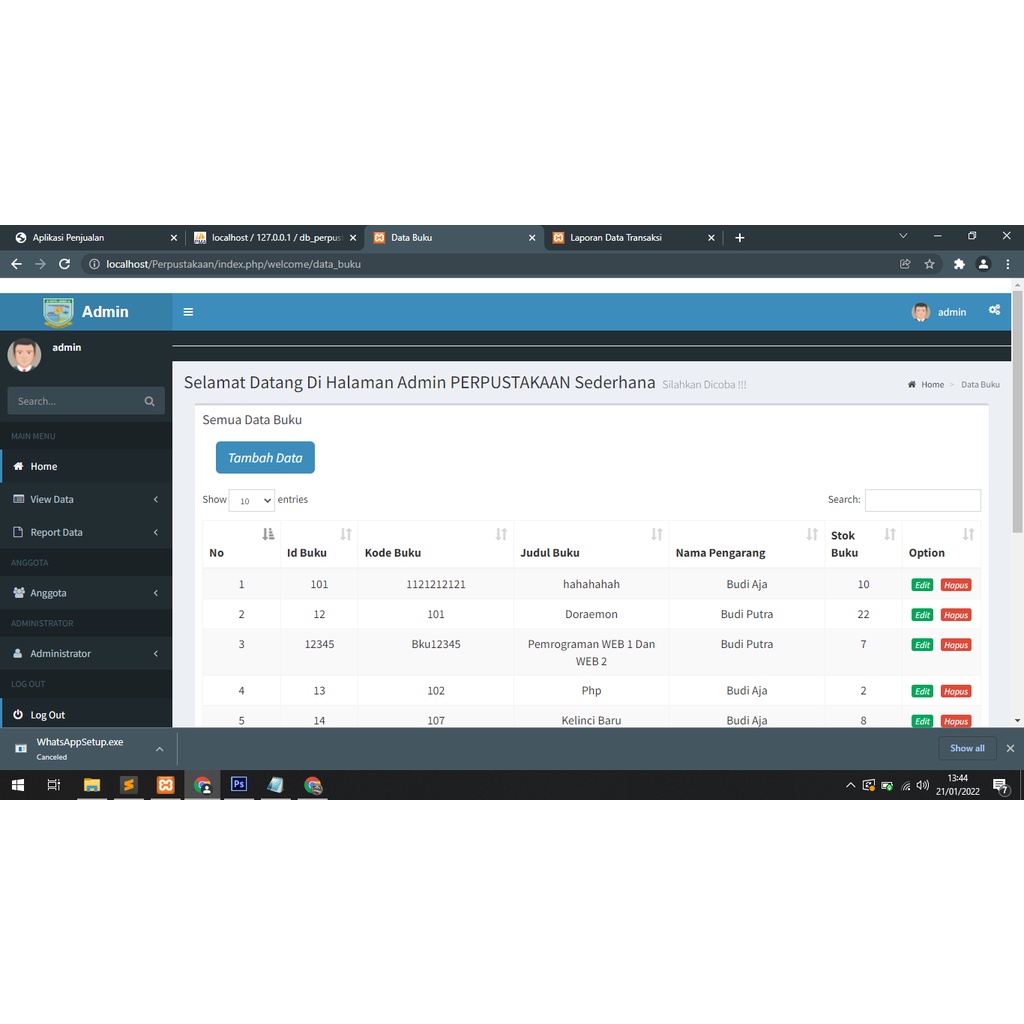Click the Tambah Data button
The width and height of the screenshot is (1024, 1024).
[x=265, y=458]
